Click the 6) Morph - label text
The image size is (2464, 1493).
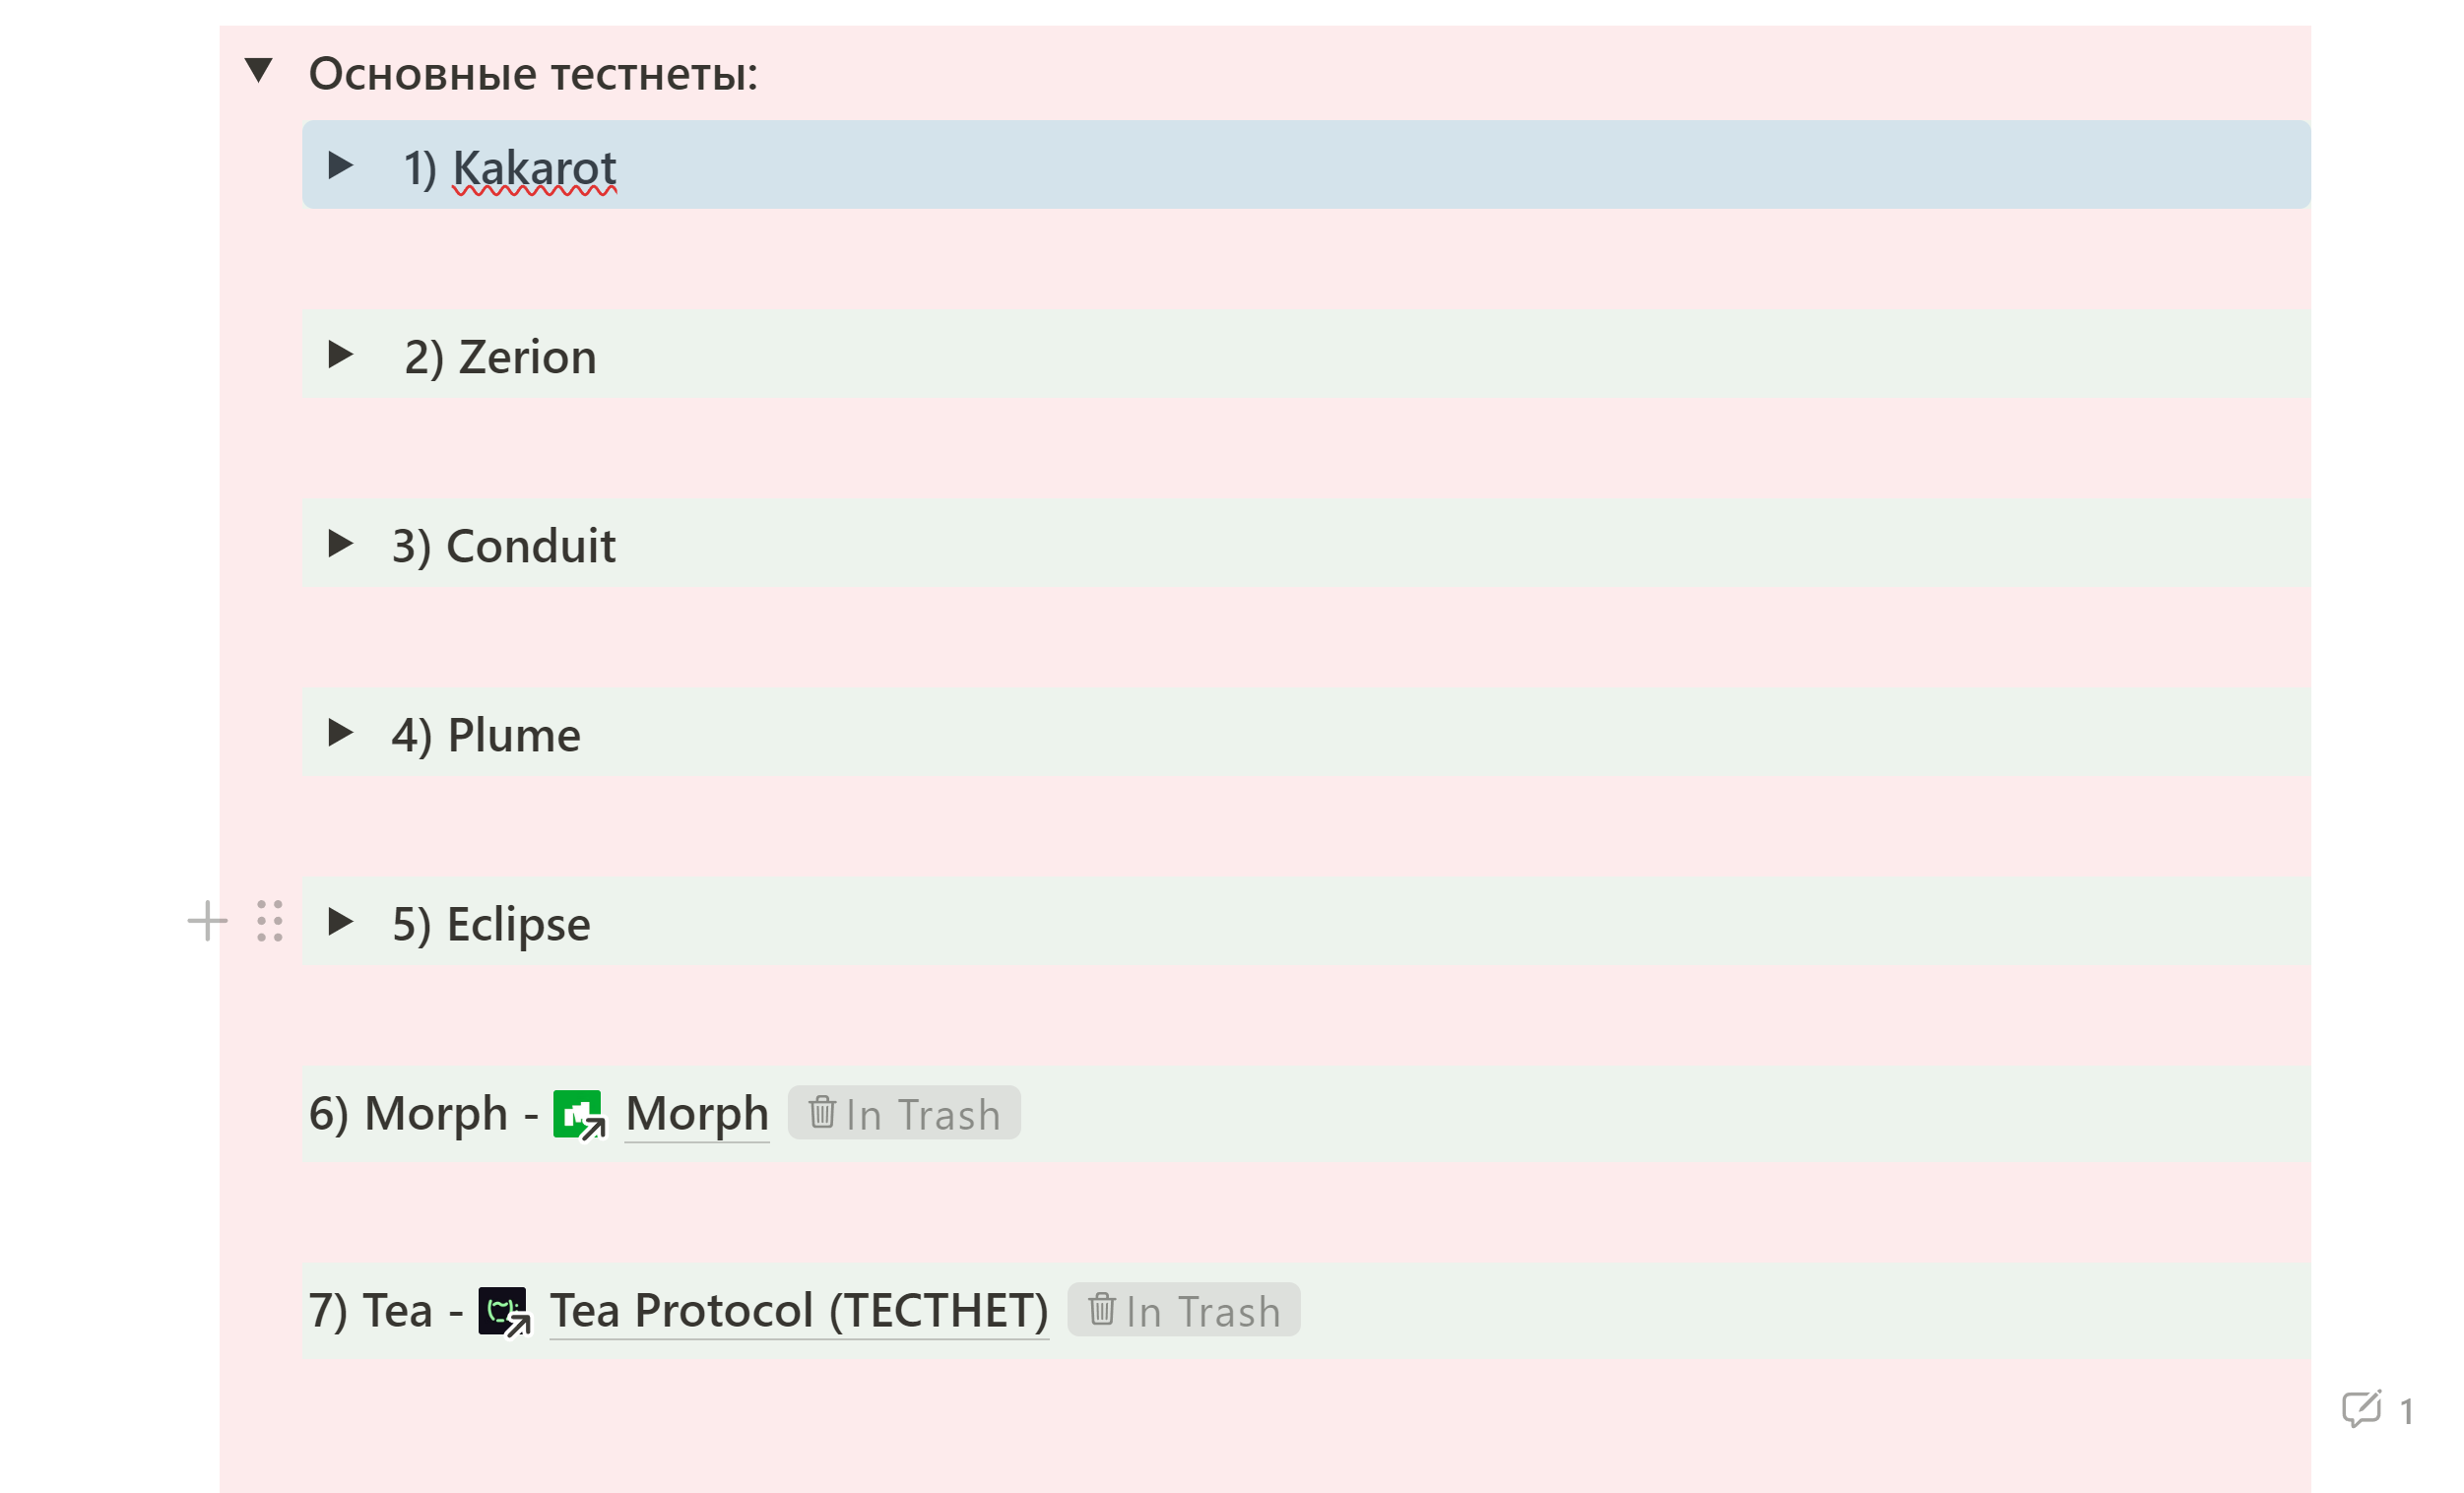[424, 1114]
